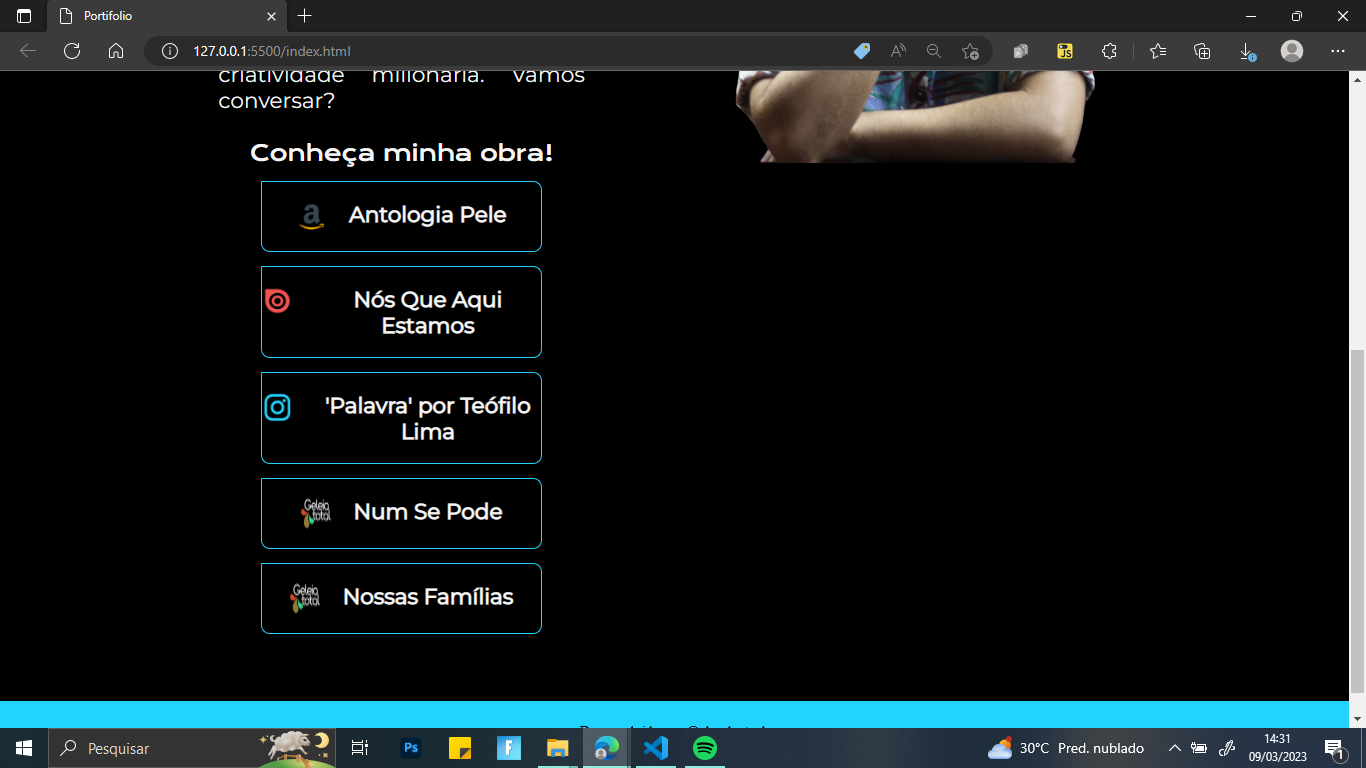
Task: Open Settings and more menu
Action: point(1338,51)
